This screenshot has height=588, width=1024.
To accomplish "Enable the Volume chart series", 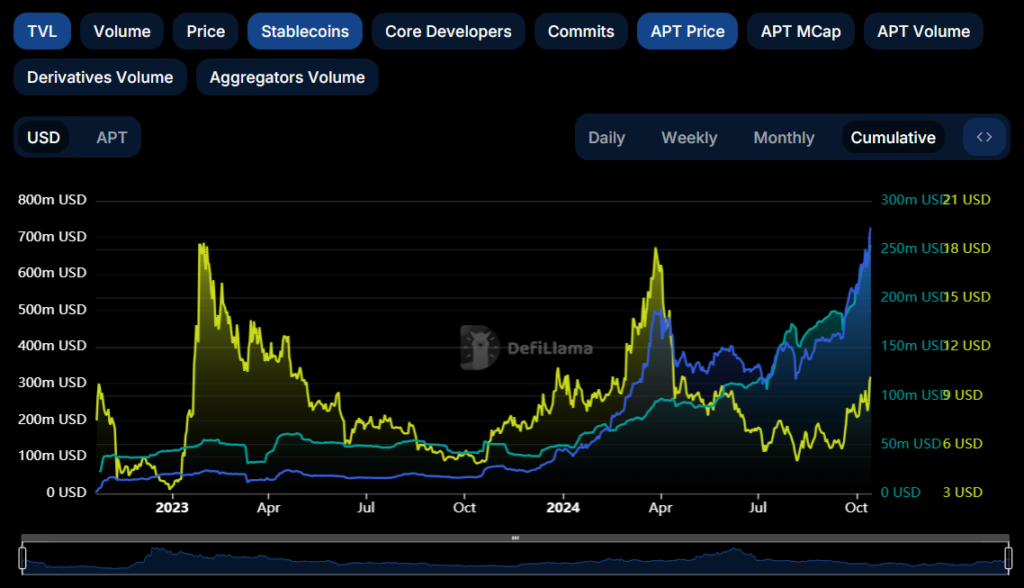I will coord(122,31).
